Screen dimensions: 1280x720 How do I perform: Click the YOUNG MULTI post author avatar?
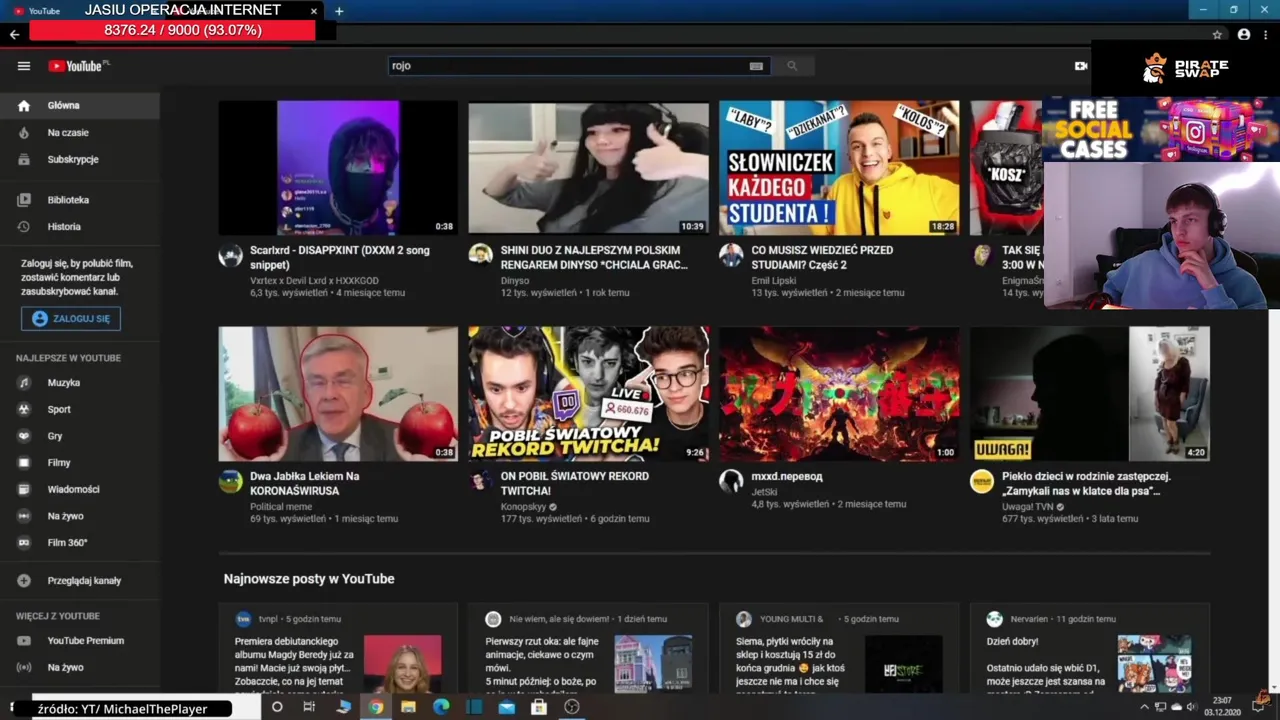coord(743,619)
